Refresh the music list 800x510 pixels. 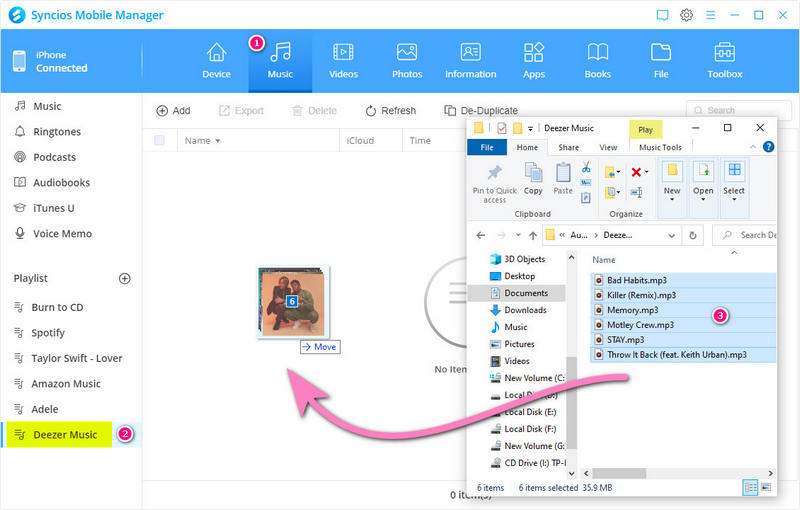(391, 111)
